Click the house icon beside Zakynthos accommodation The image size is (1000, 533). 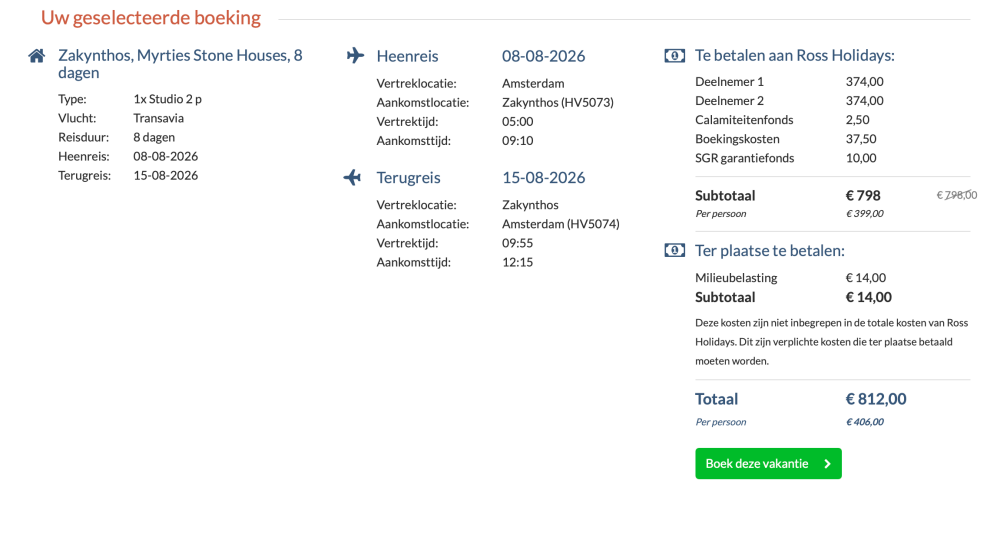point(37,56)
